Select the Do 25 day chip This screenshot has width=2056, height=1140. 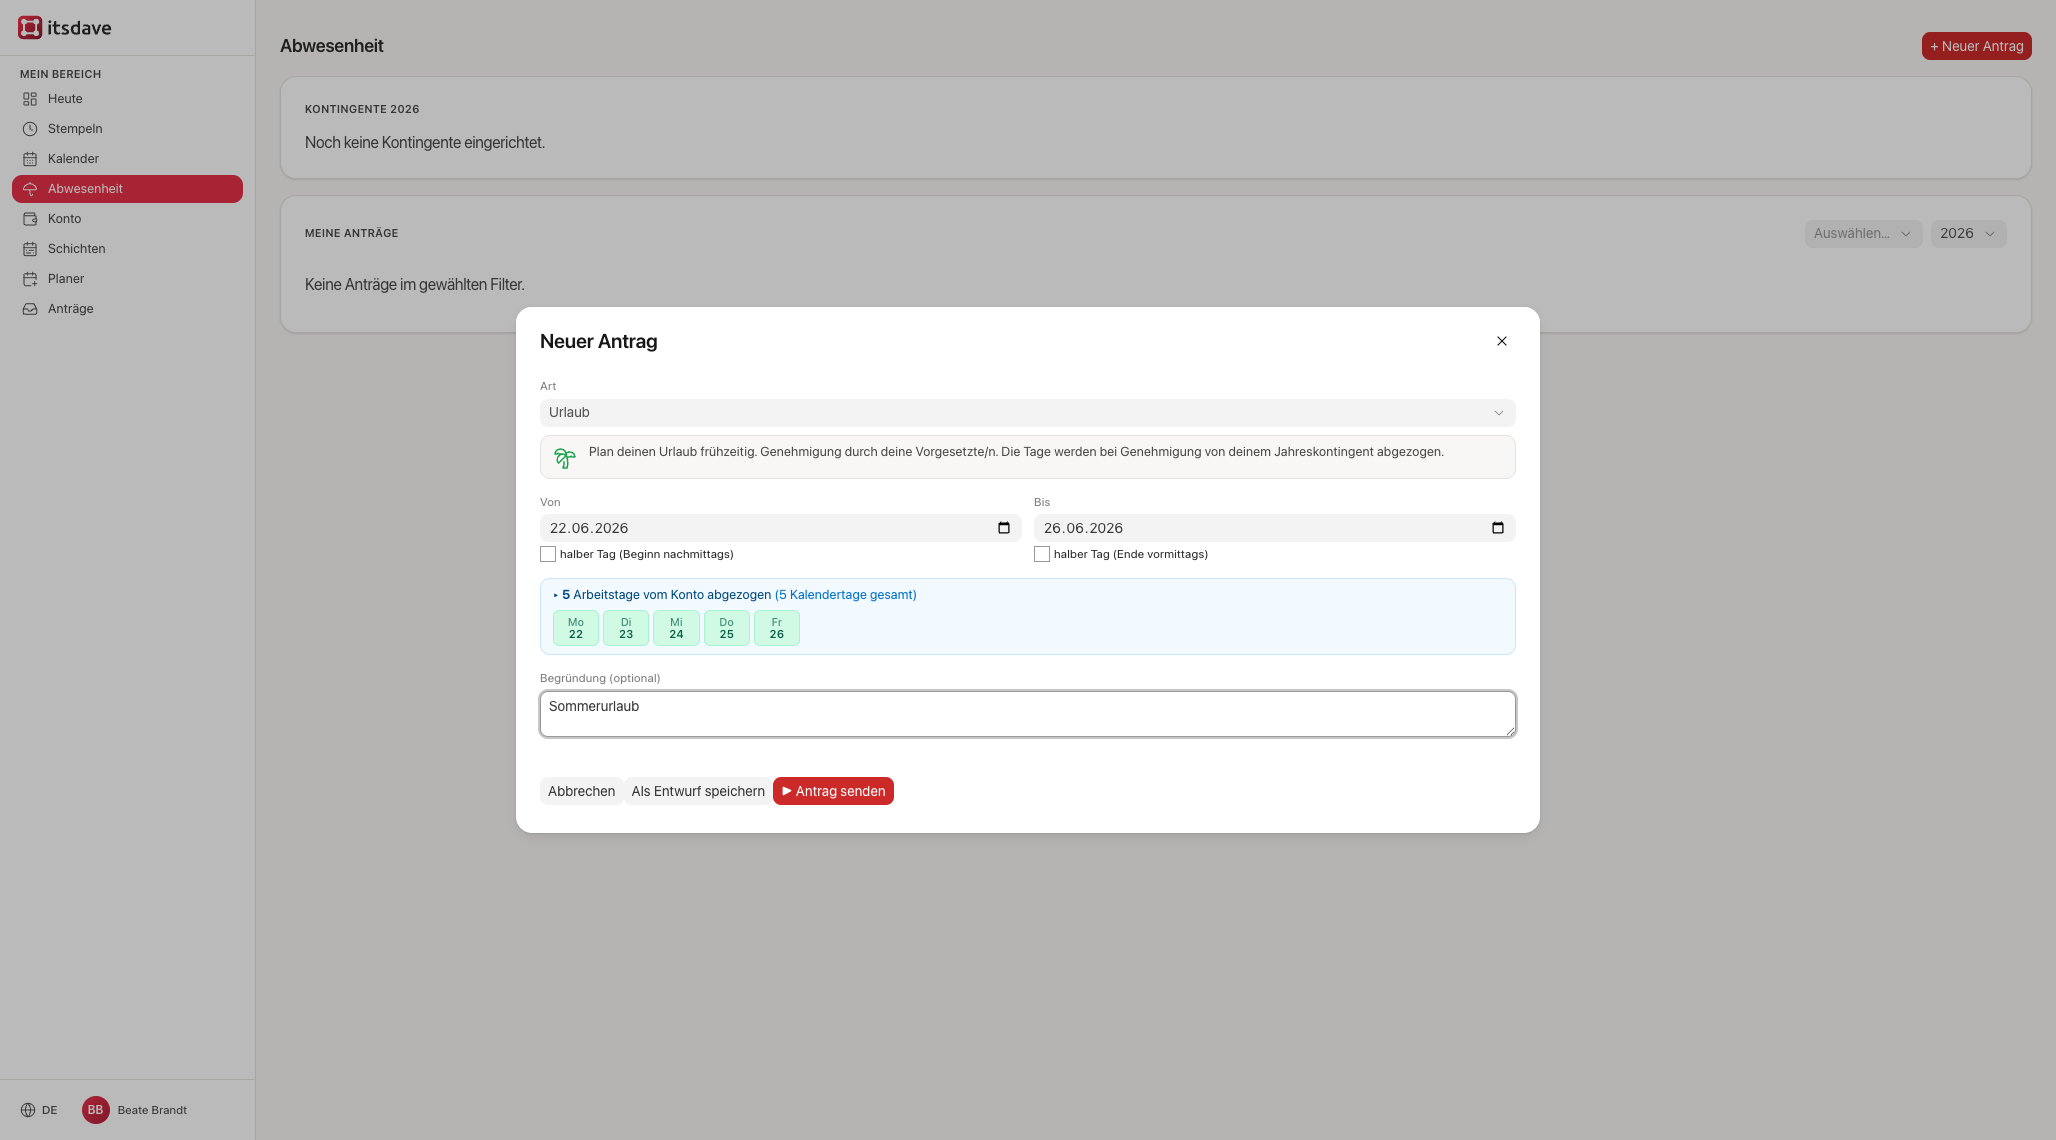727,628
